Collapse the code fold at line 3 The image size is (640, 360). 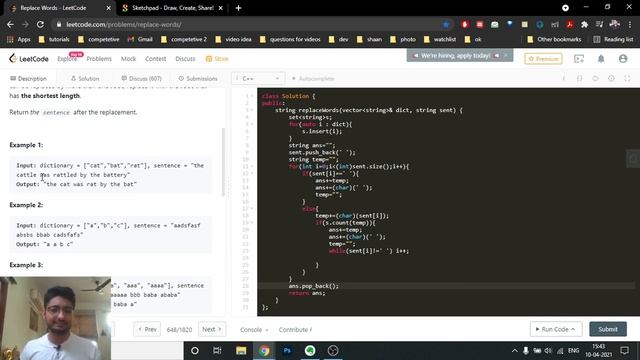(x=252, y=110)
